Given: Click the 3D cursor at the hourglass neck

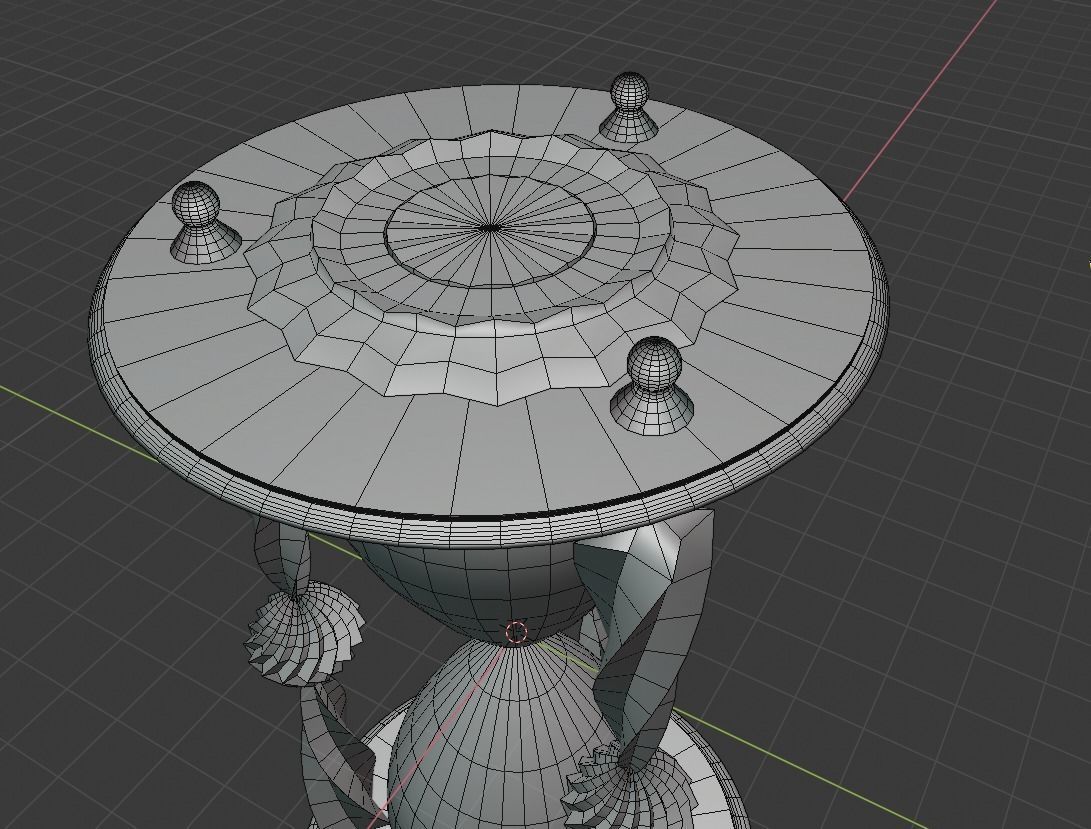Looking at the screenshot, I should (516, 632).
